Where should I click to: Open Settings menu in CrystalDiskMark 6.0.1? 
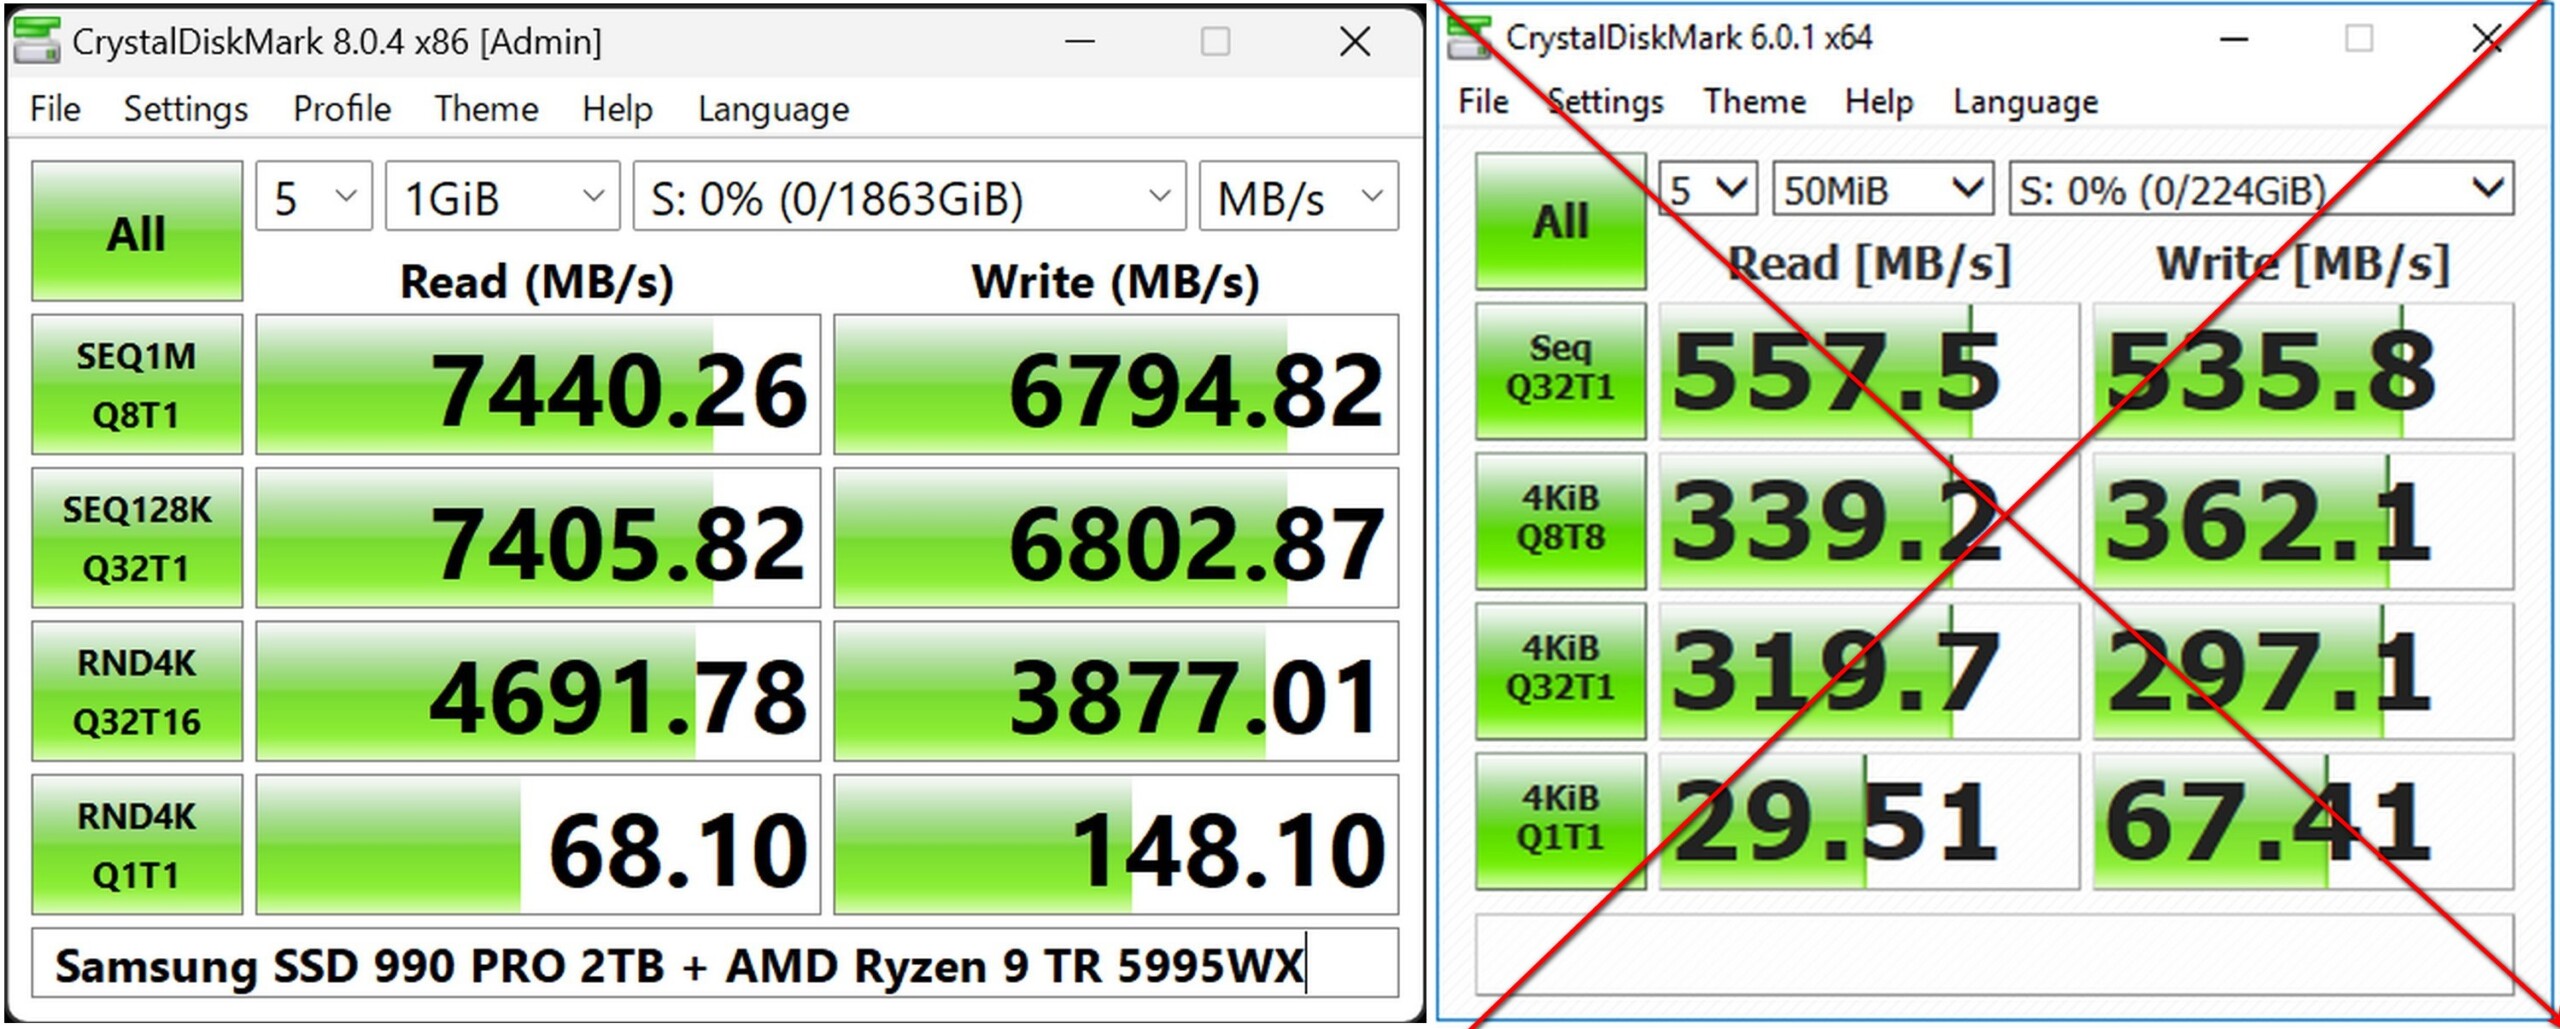click(x=1605, y=101)
